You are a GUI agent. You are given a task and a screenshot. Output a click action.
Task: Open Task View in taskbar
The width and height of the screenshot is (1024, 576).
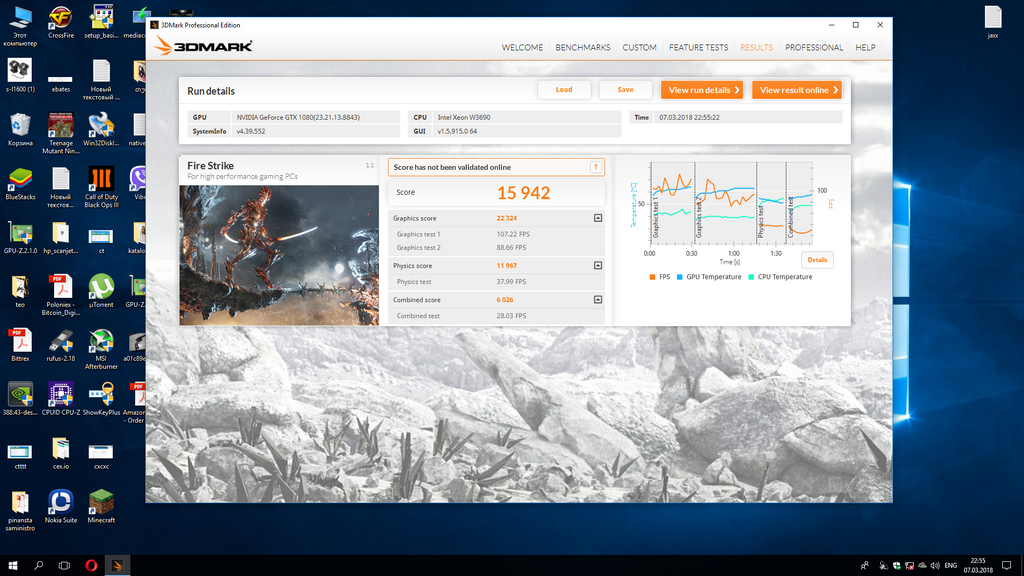click(64, 566)
